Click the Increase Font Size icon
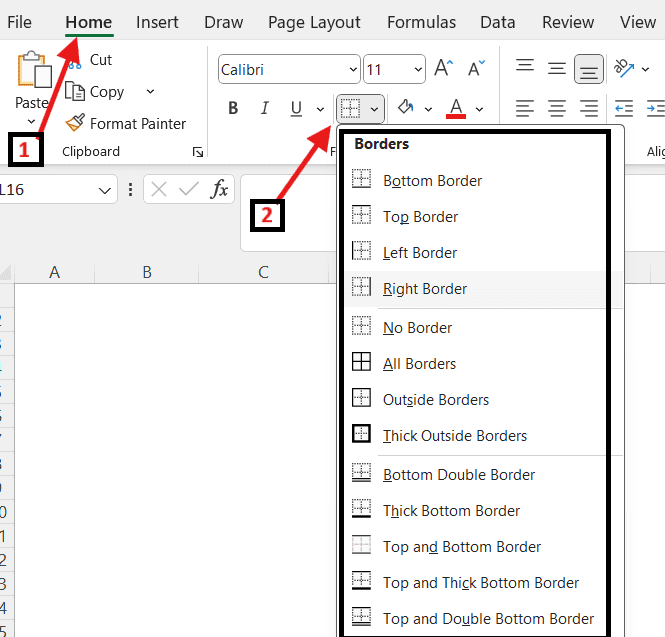Screen dimensions: 665x637 click(444, 69)
